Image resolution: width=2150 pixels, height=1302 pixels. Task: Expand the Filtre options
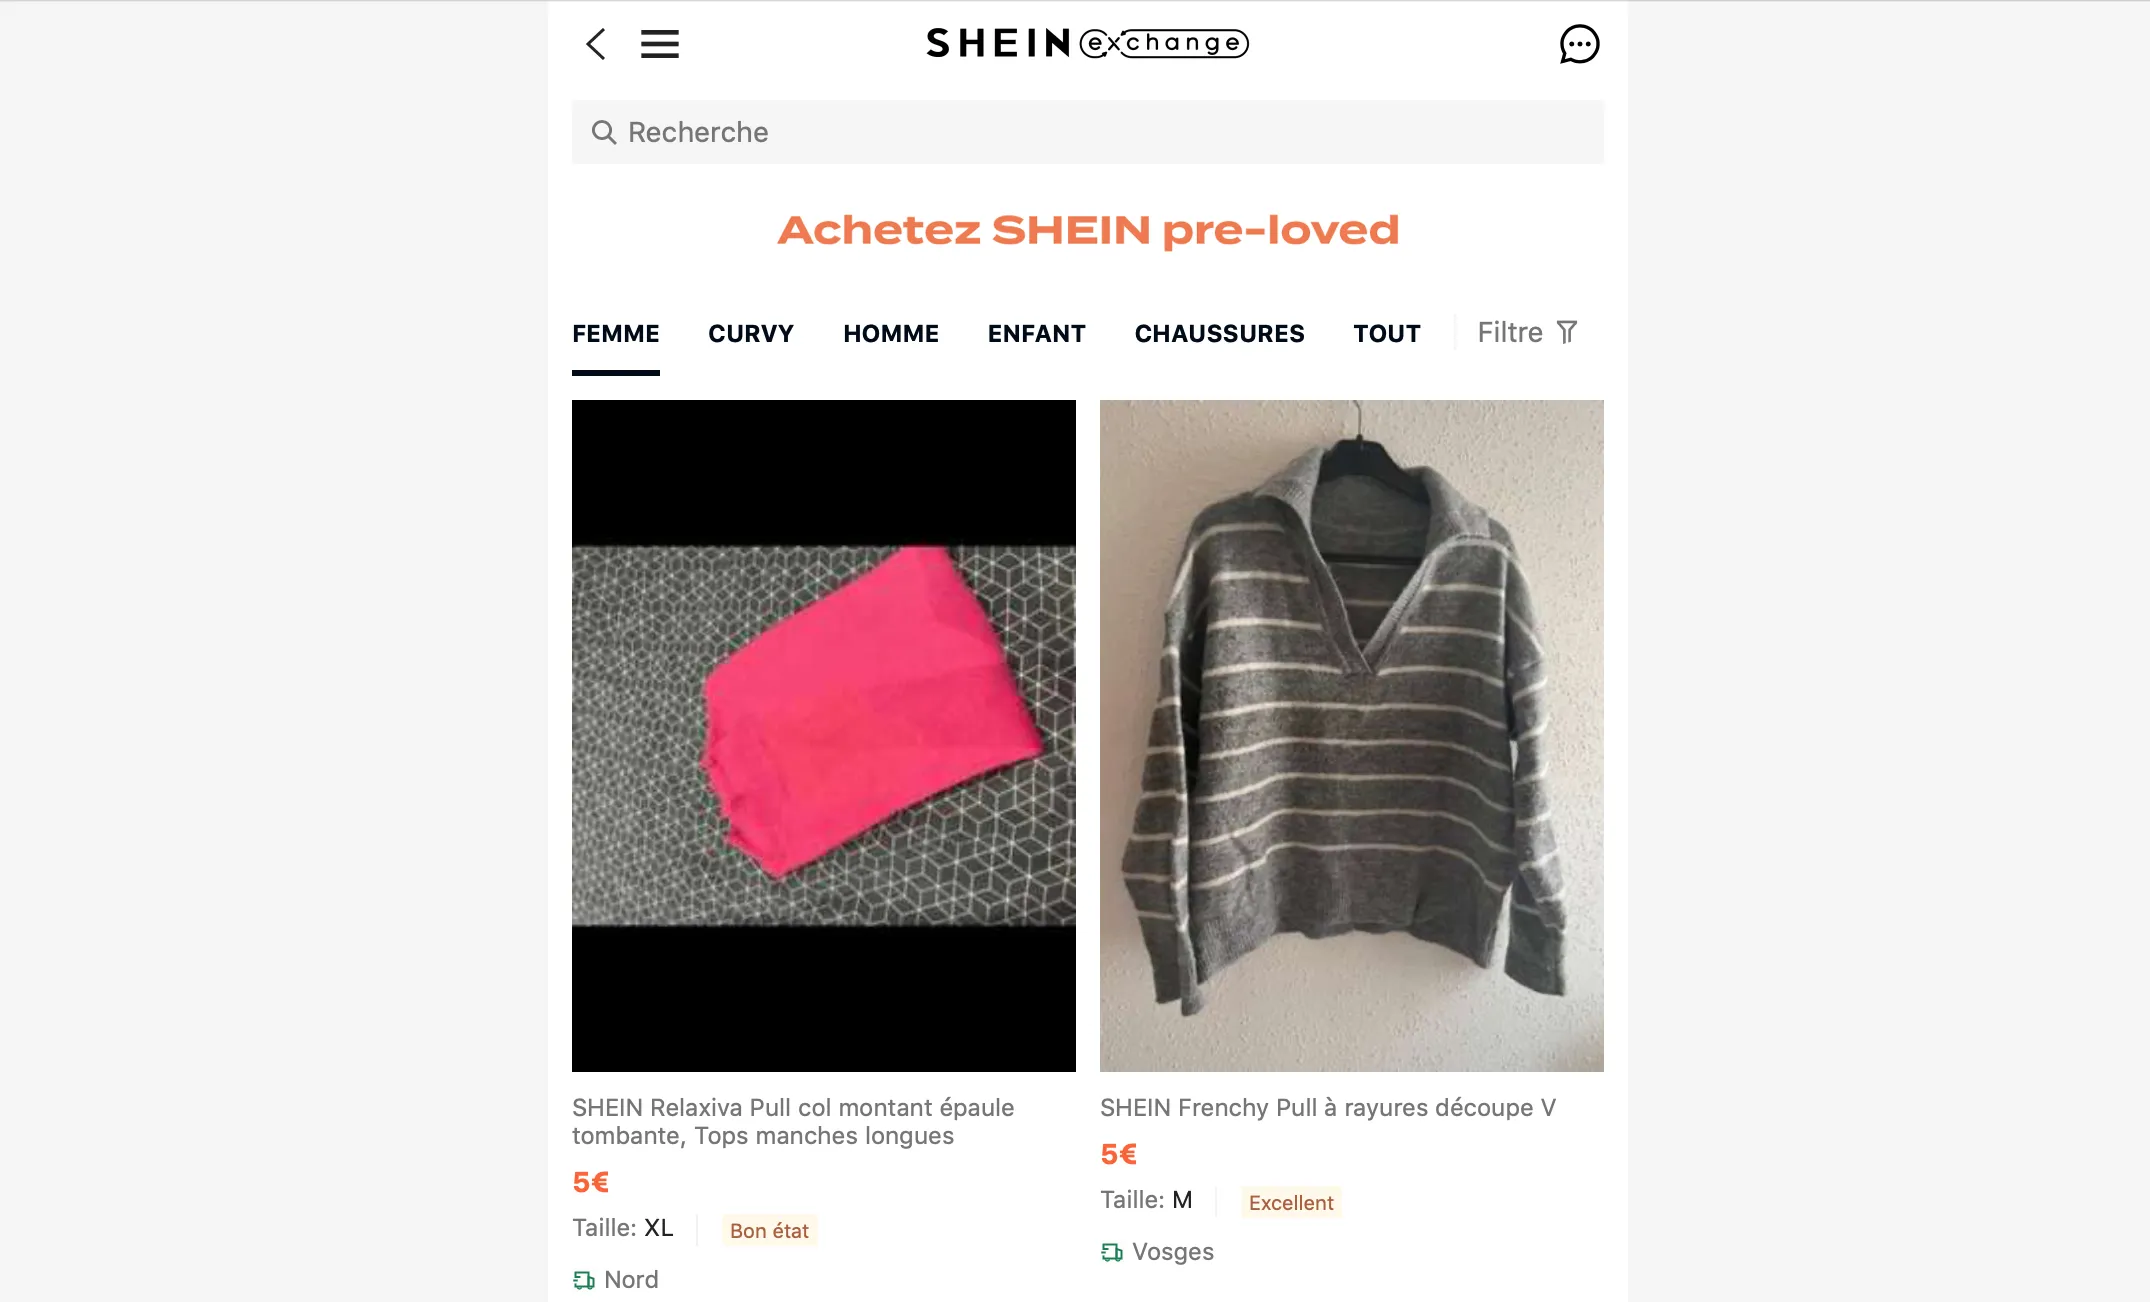[x=1528, y=332]
